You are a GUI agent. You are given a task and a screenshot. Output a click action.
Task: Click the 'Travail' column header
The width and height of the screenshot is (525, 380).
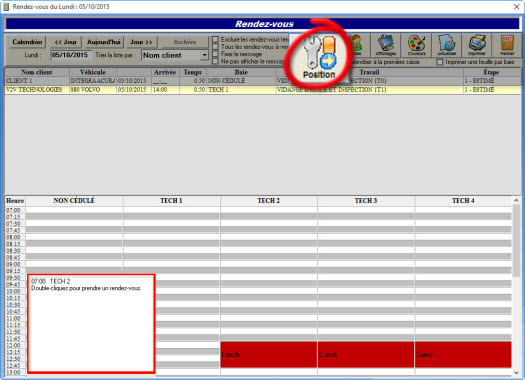(x=369, y=72)
